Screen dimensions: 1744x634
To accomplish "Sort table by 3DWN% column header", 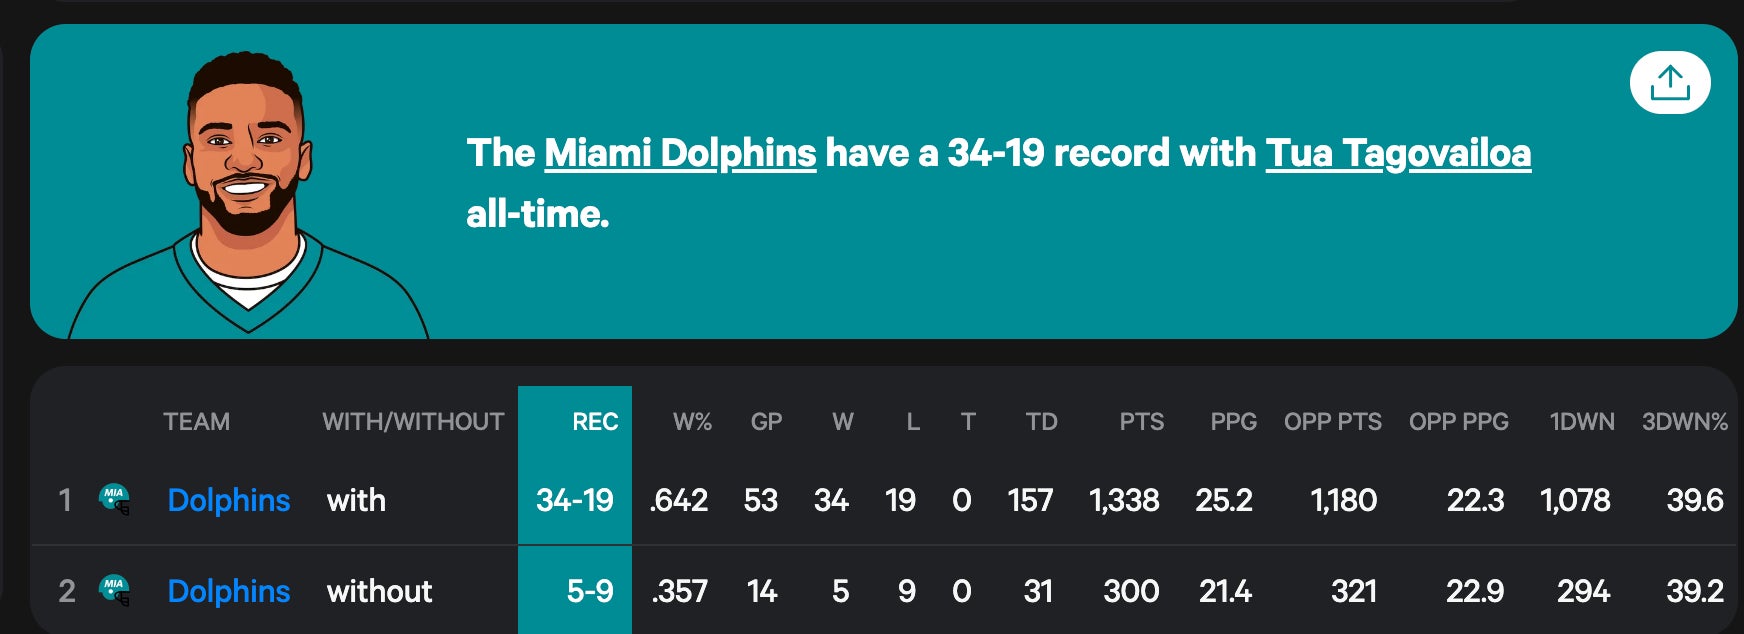I will pyautogui.click(x=1684, y=422).
